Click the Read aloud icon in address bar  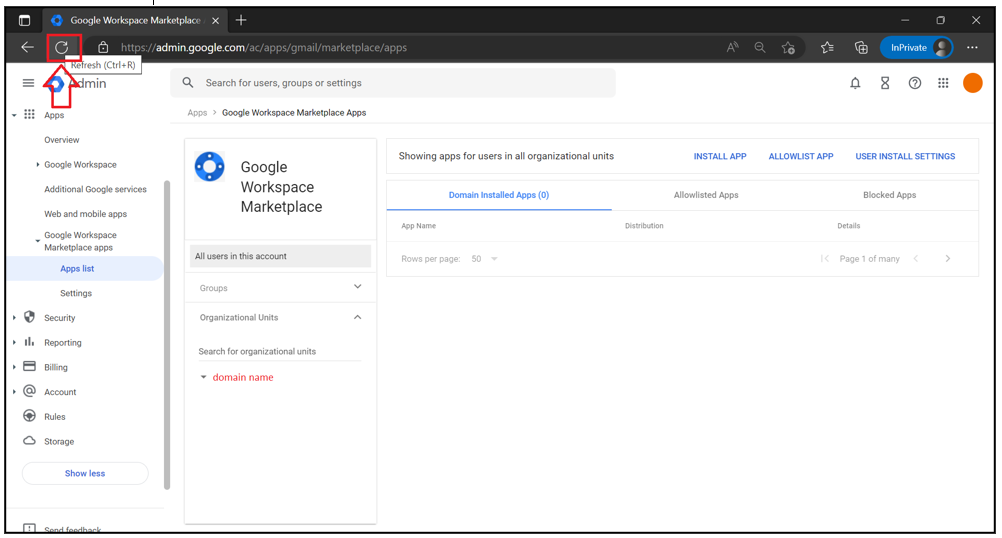click(x=732, y=47)
